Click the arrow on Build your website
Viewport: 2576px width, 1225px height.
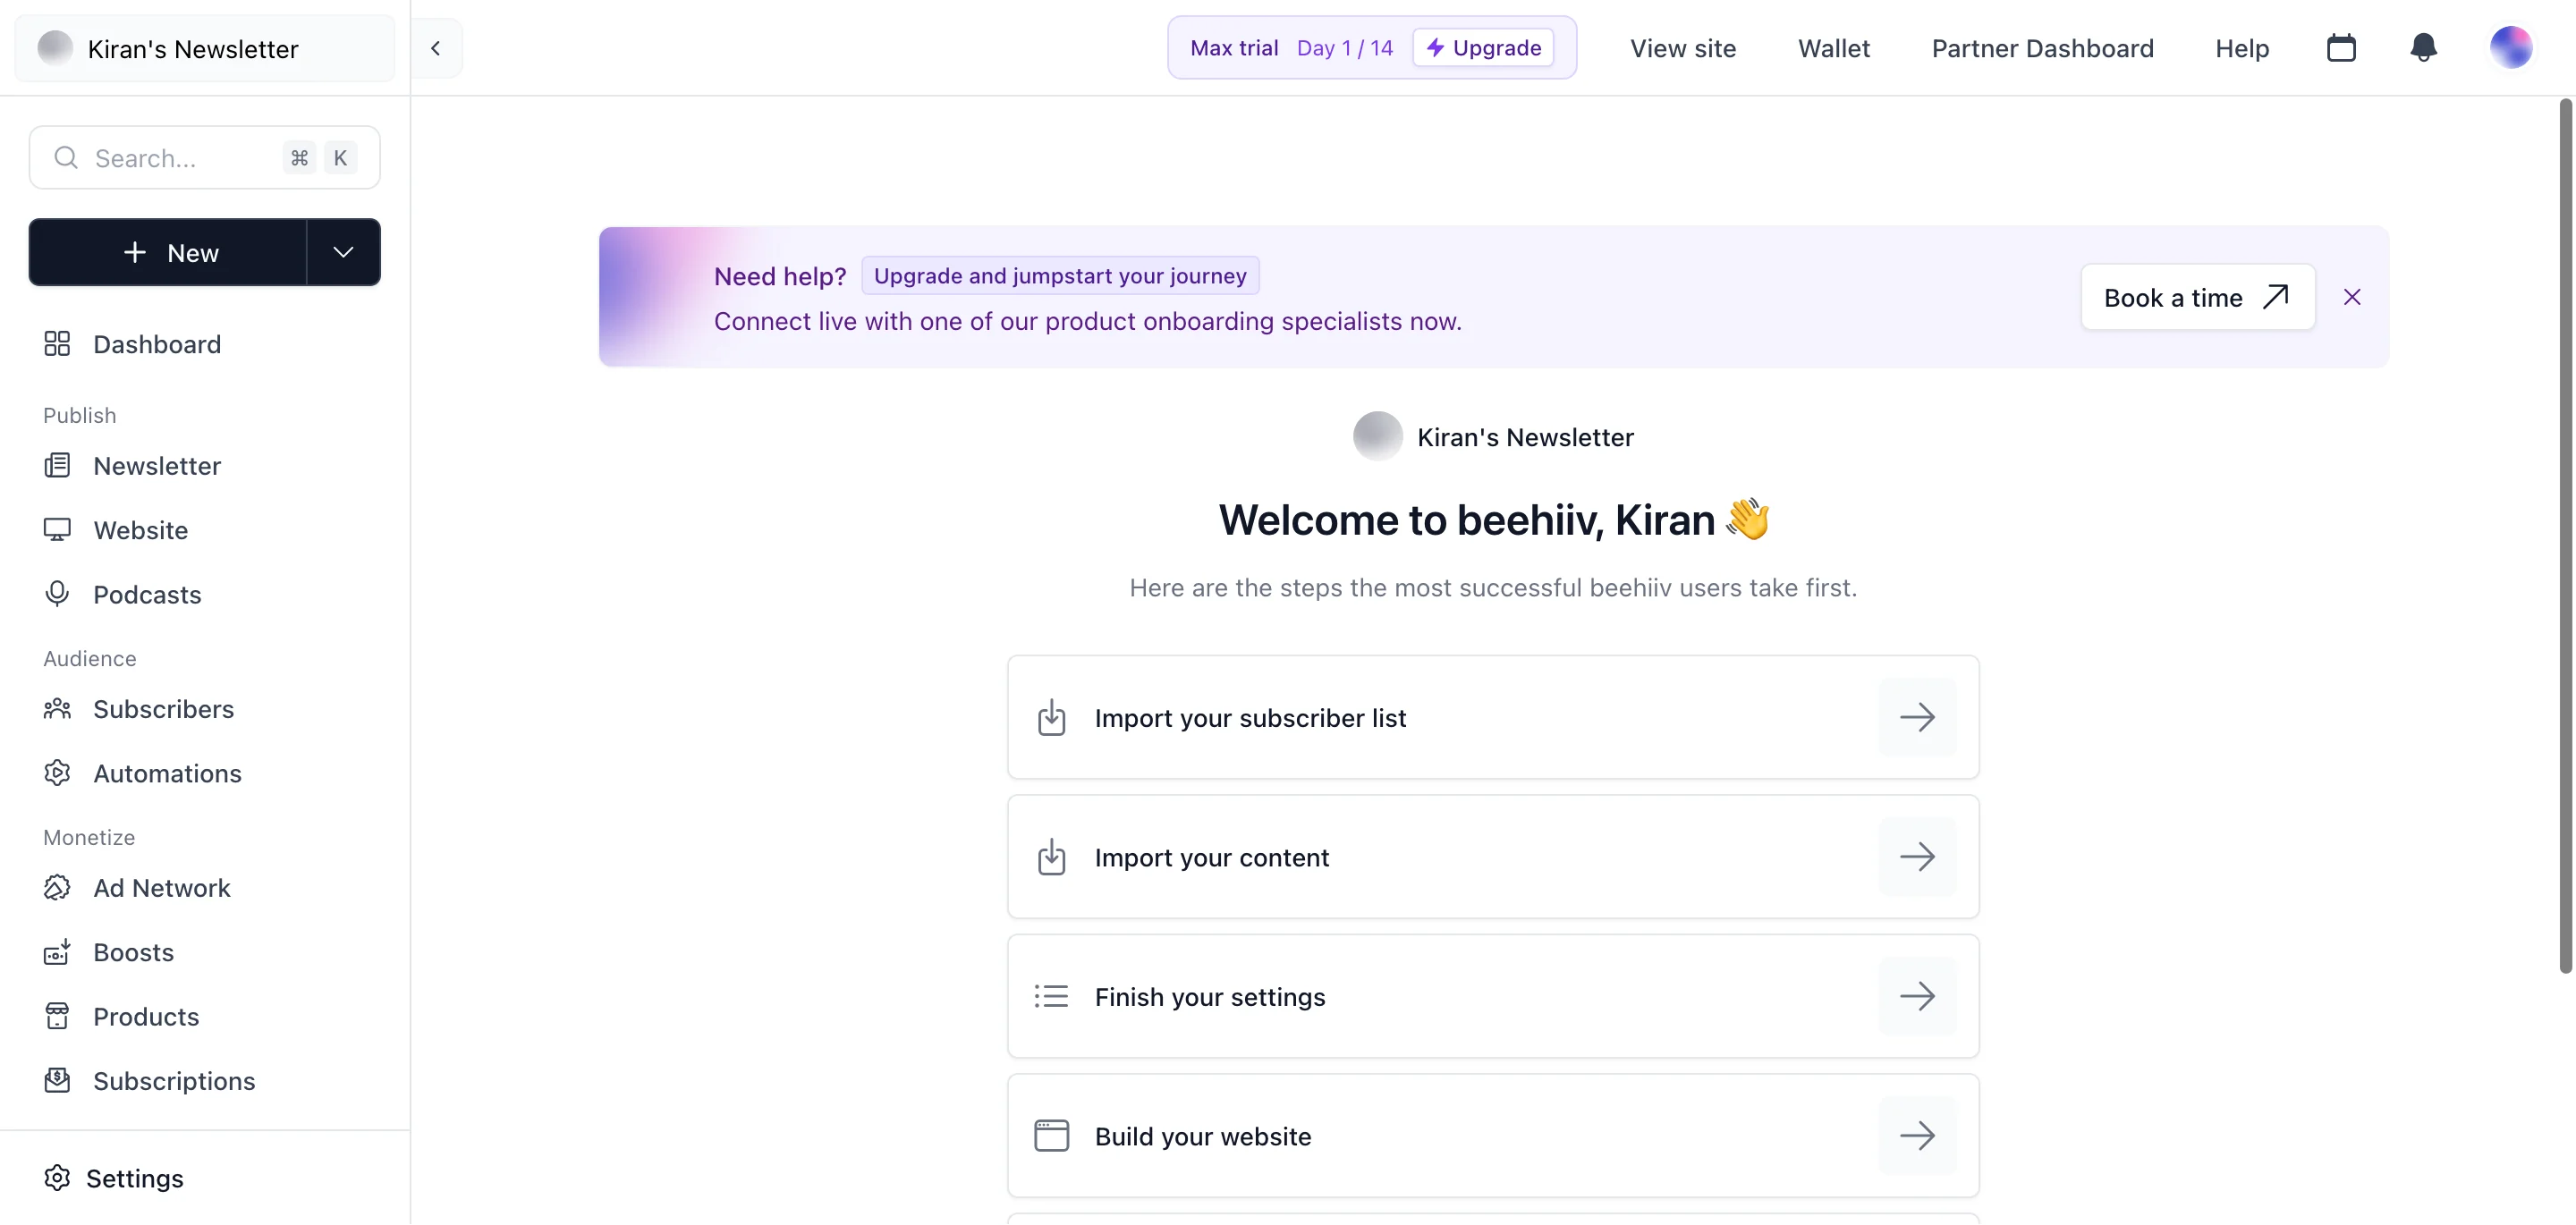click(x=1917, y=1136)
